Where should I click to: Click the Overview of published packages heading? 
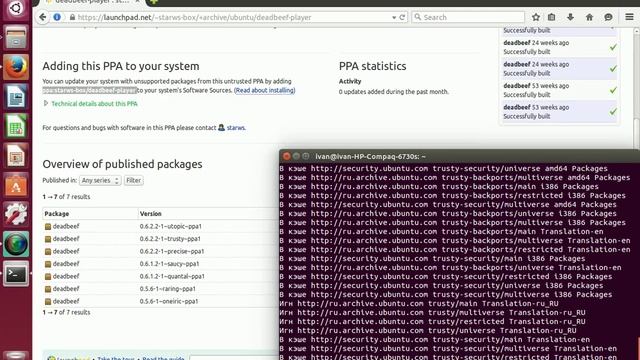click(x=122, y=164)
